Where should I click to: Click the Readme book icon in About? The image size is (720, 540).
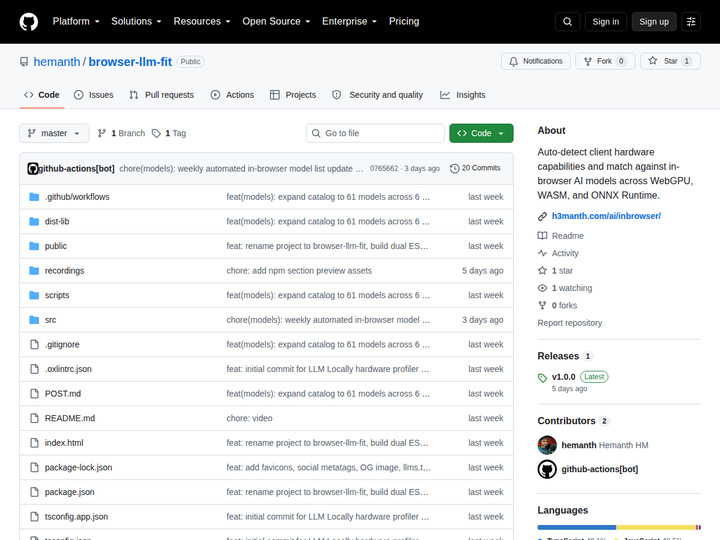coord(542,236)
